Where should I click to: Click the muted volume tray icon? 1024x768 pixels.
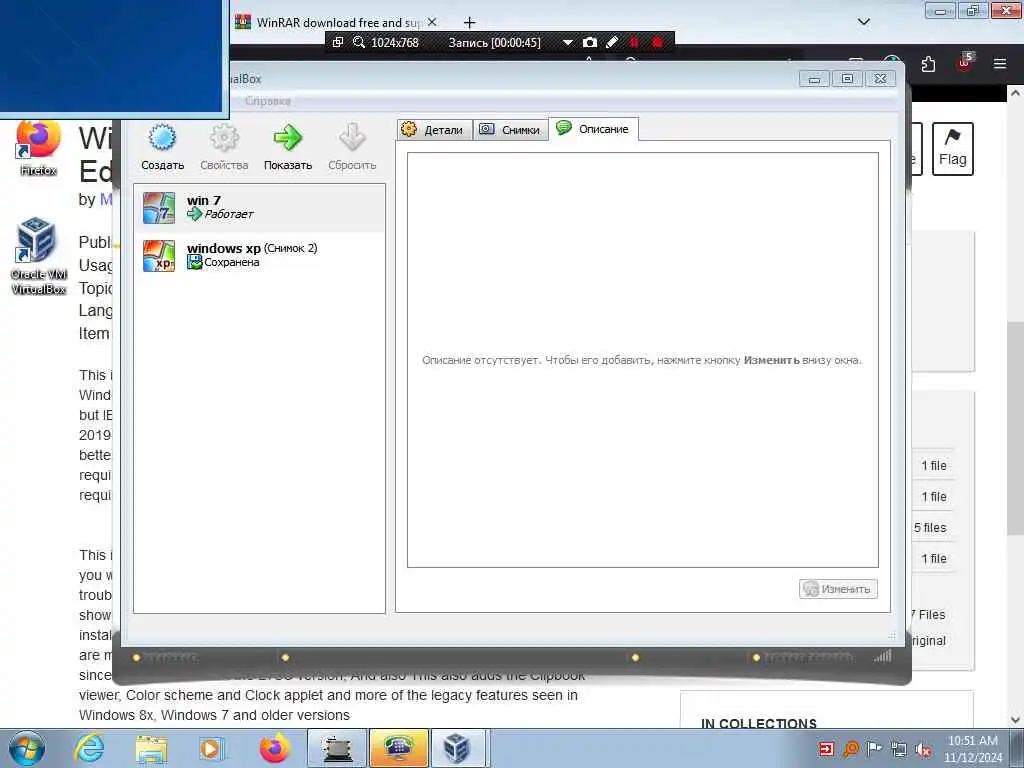coord(923,749)
